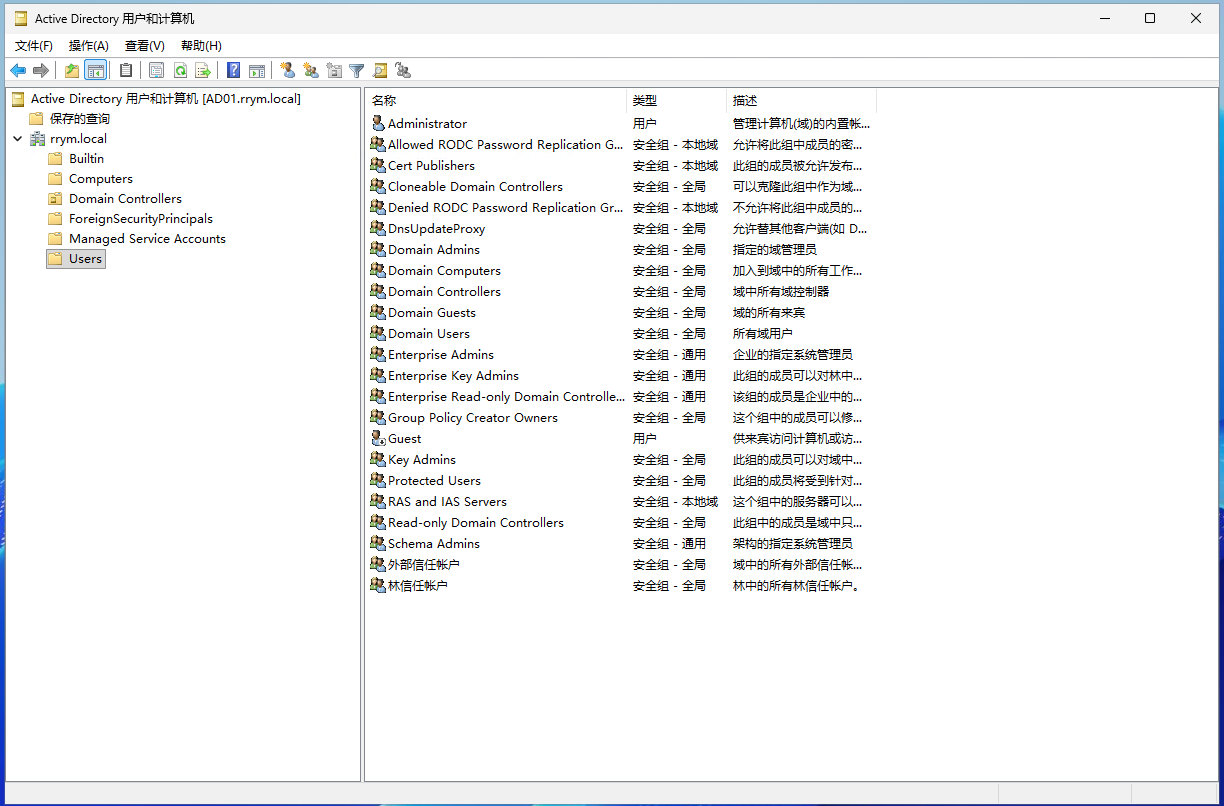Collapse the rrym.local domain node
Viewport: 1224px width, 806px height.
click(x=18, y=139)
